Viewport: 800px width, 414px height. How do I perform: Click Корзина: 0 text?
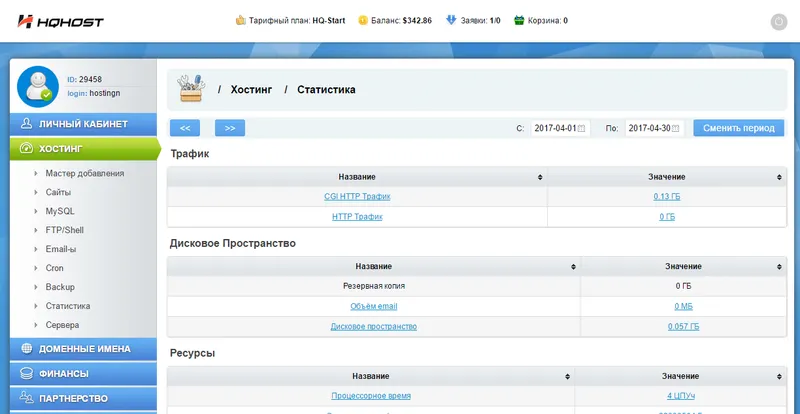(x=547, y=21)
